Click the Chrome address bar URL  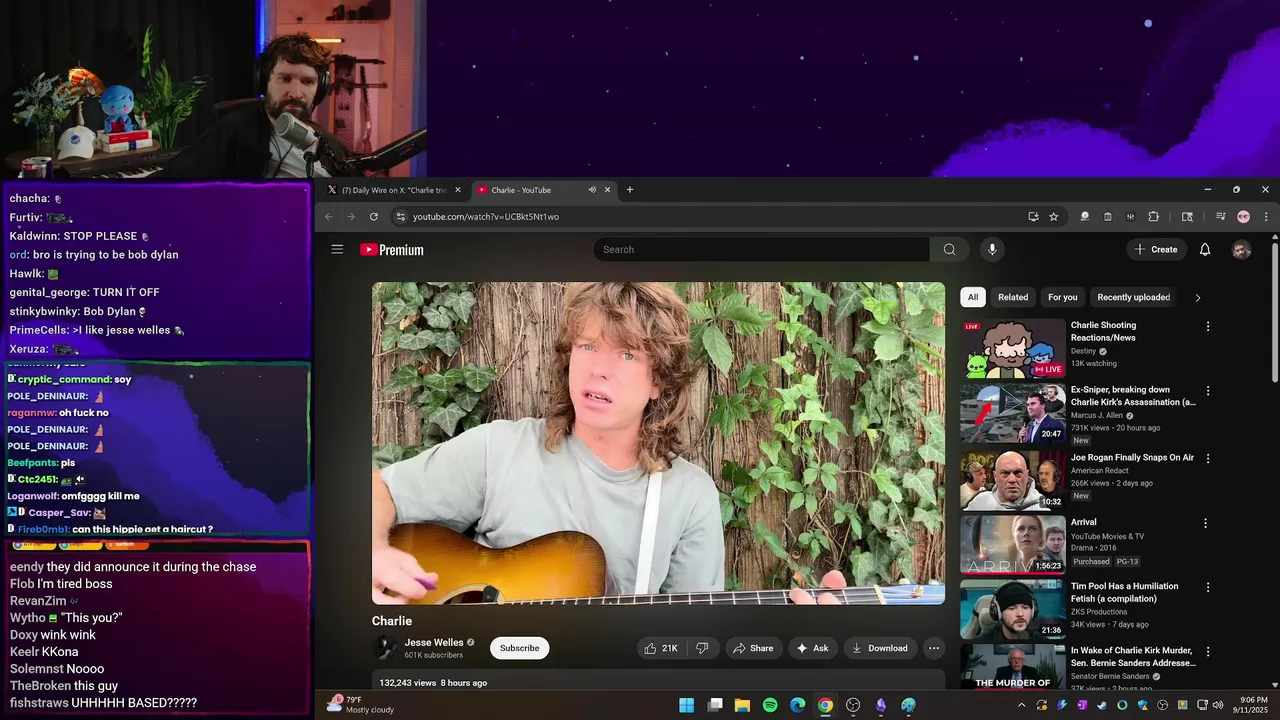point(486,217)
